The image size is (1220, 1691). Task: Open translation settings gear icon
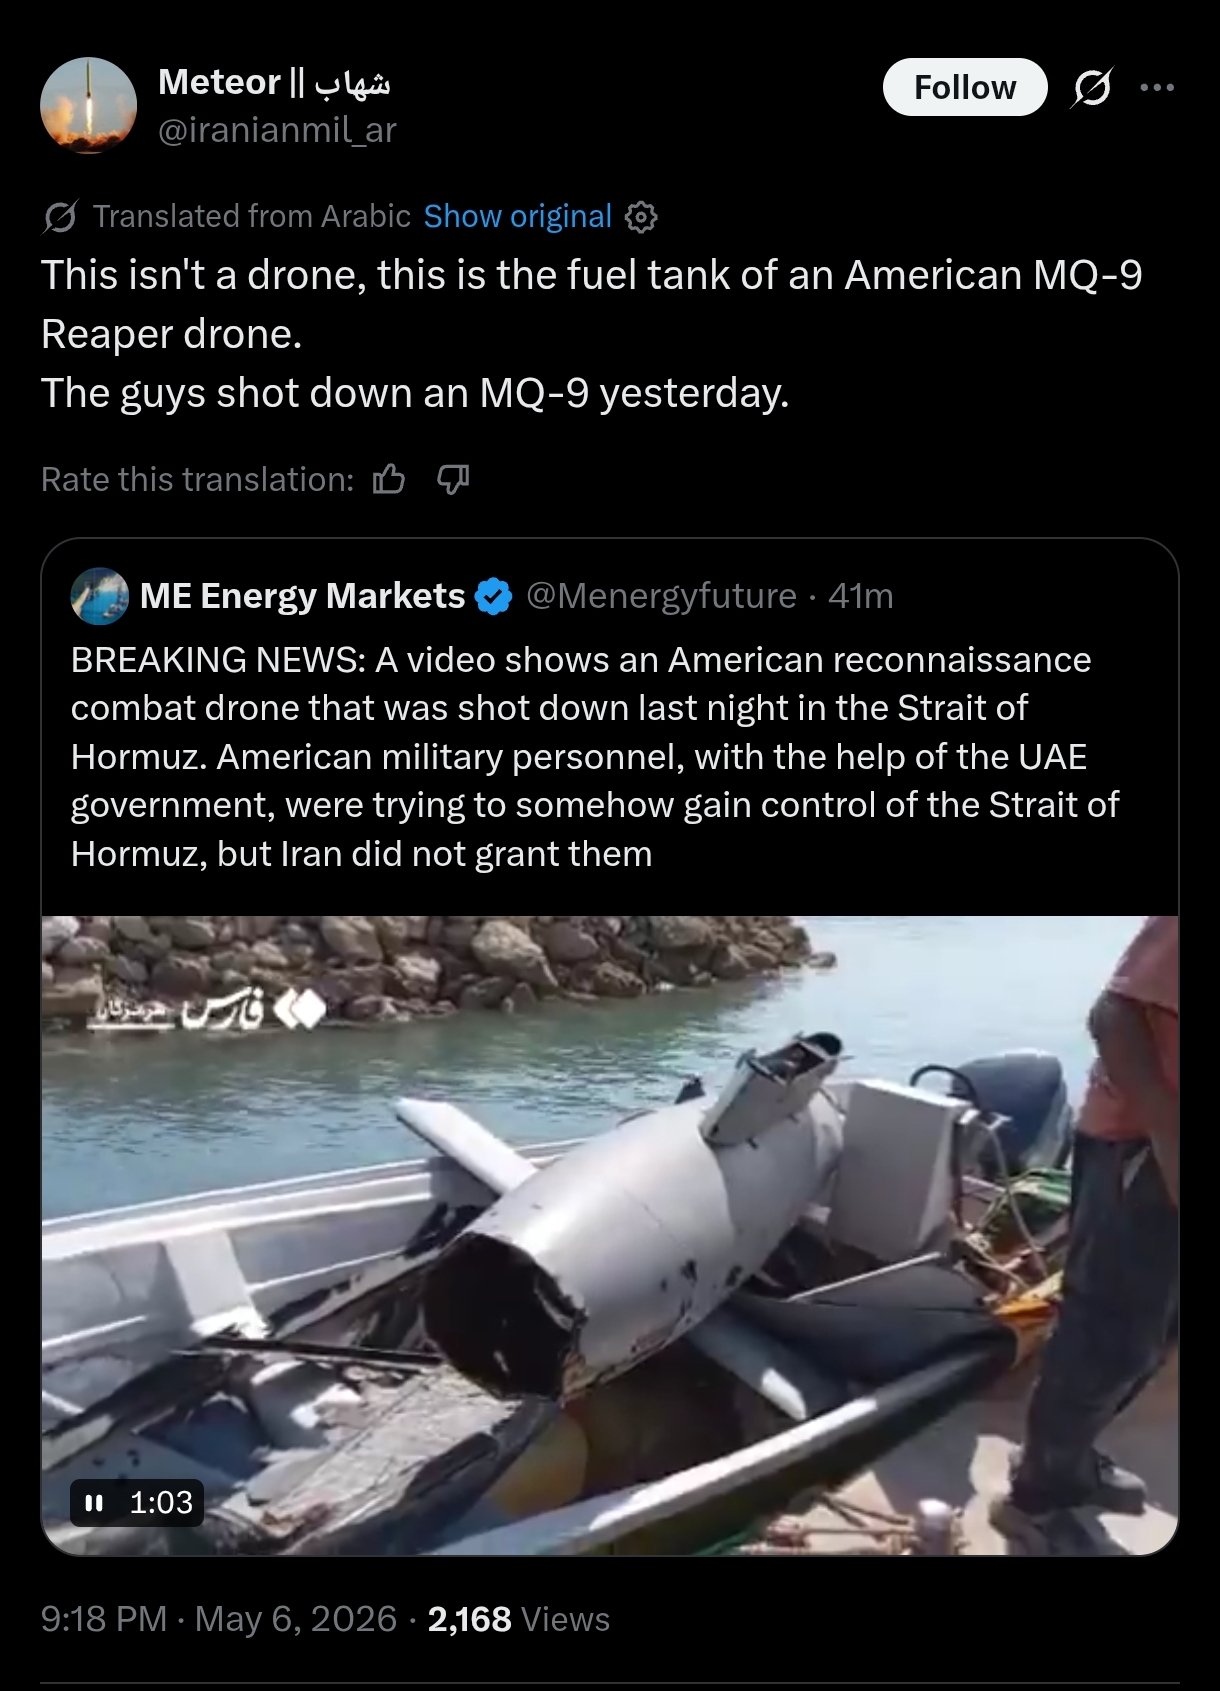click(641, 217)
